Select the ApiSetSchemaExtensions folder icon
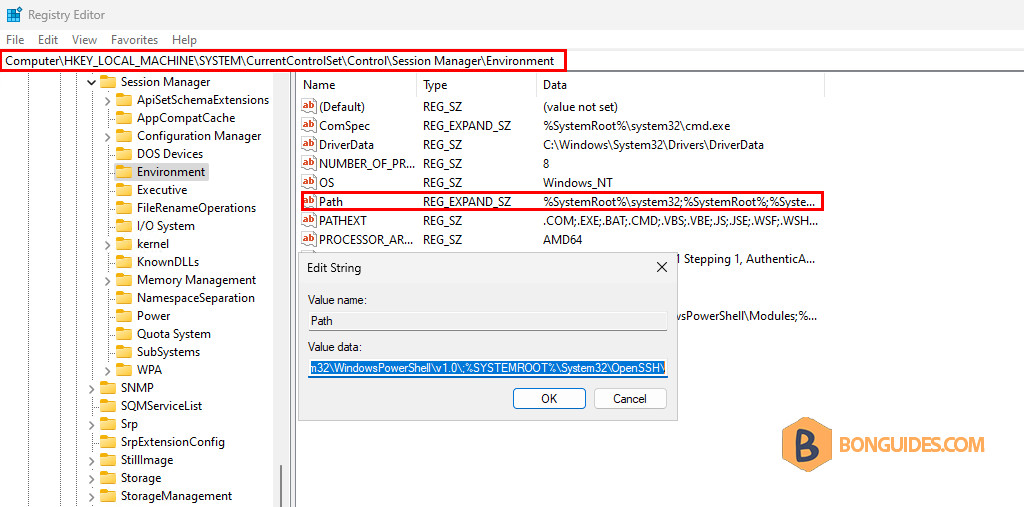The height and width of the screenshot is (507, 1024). (x=123, y=101)
